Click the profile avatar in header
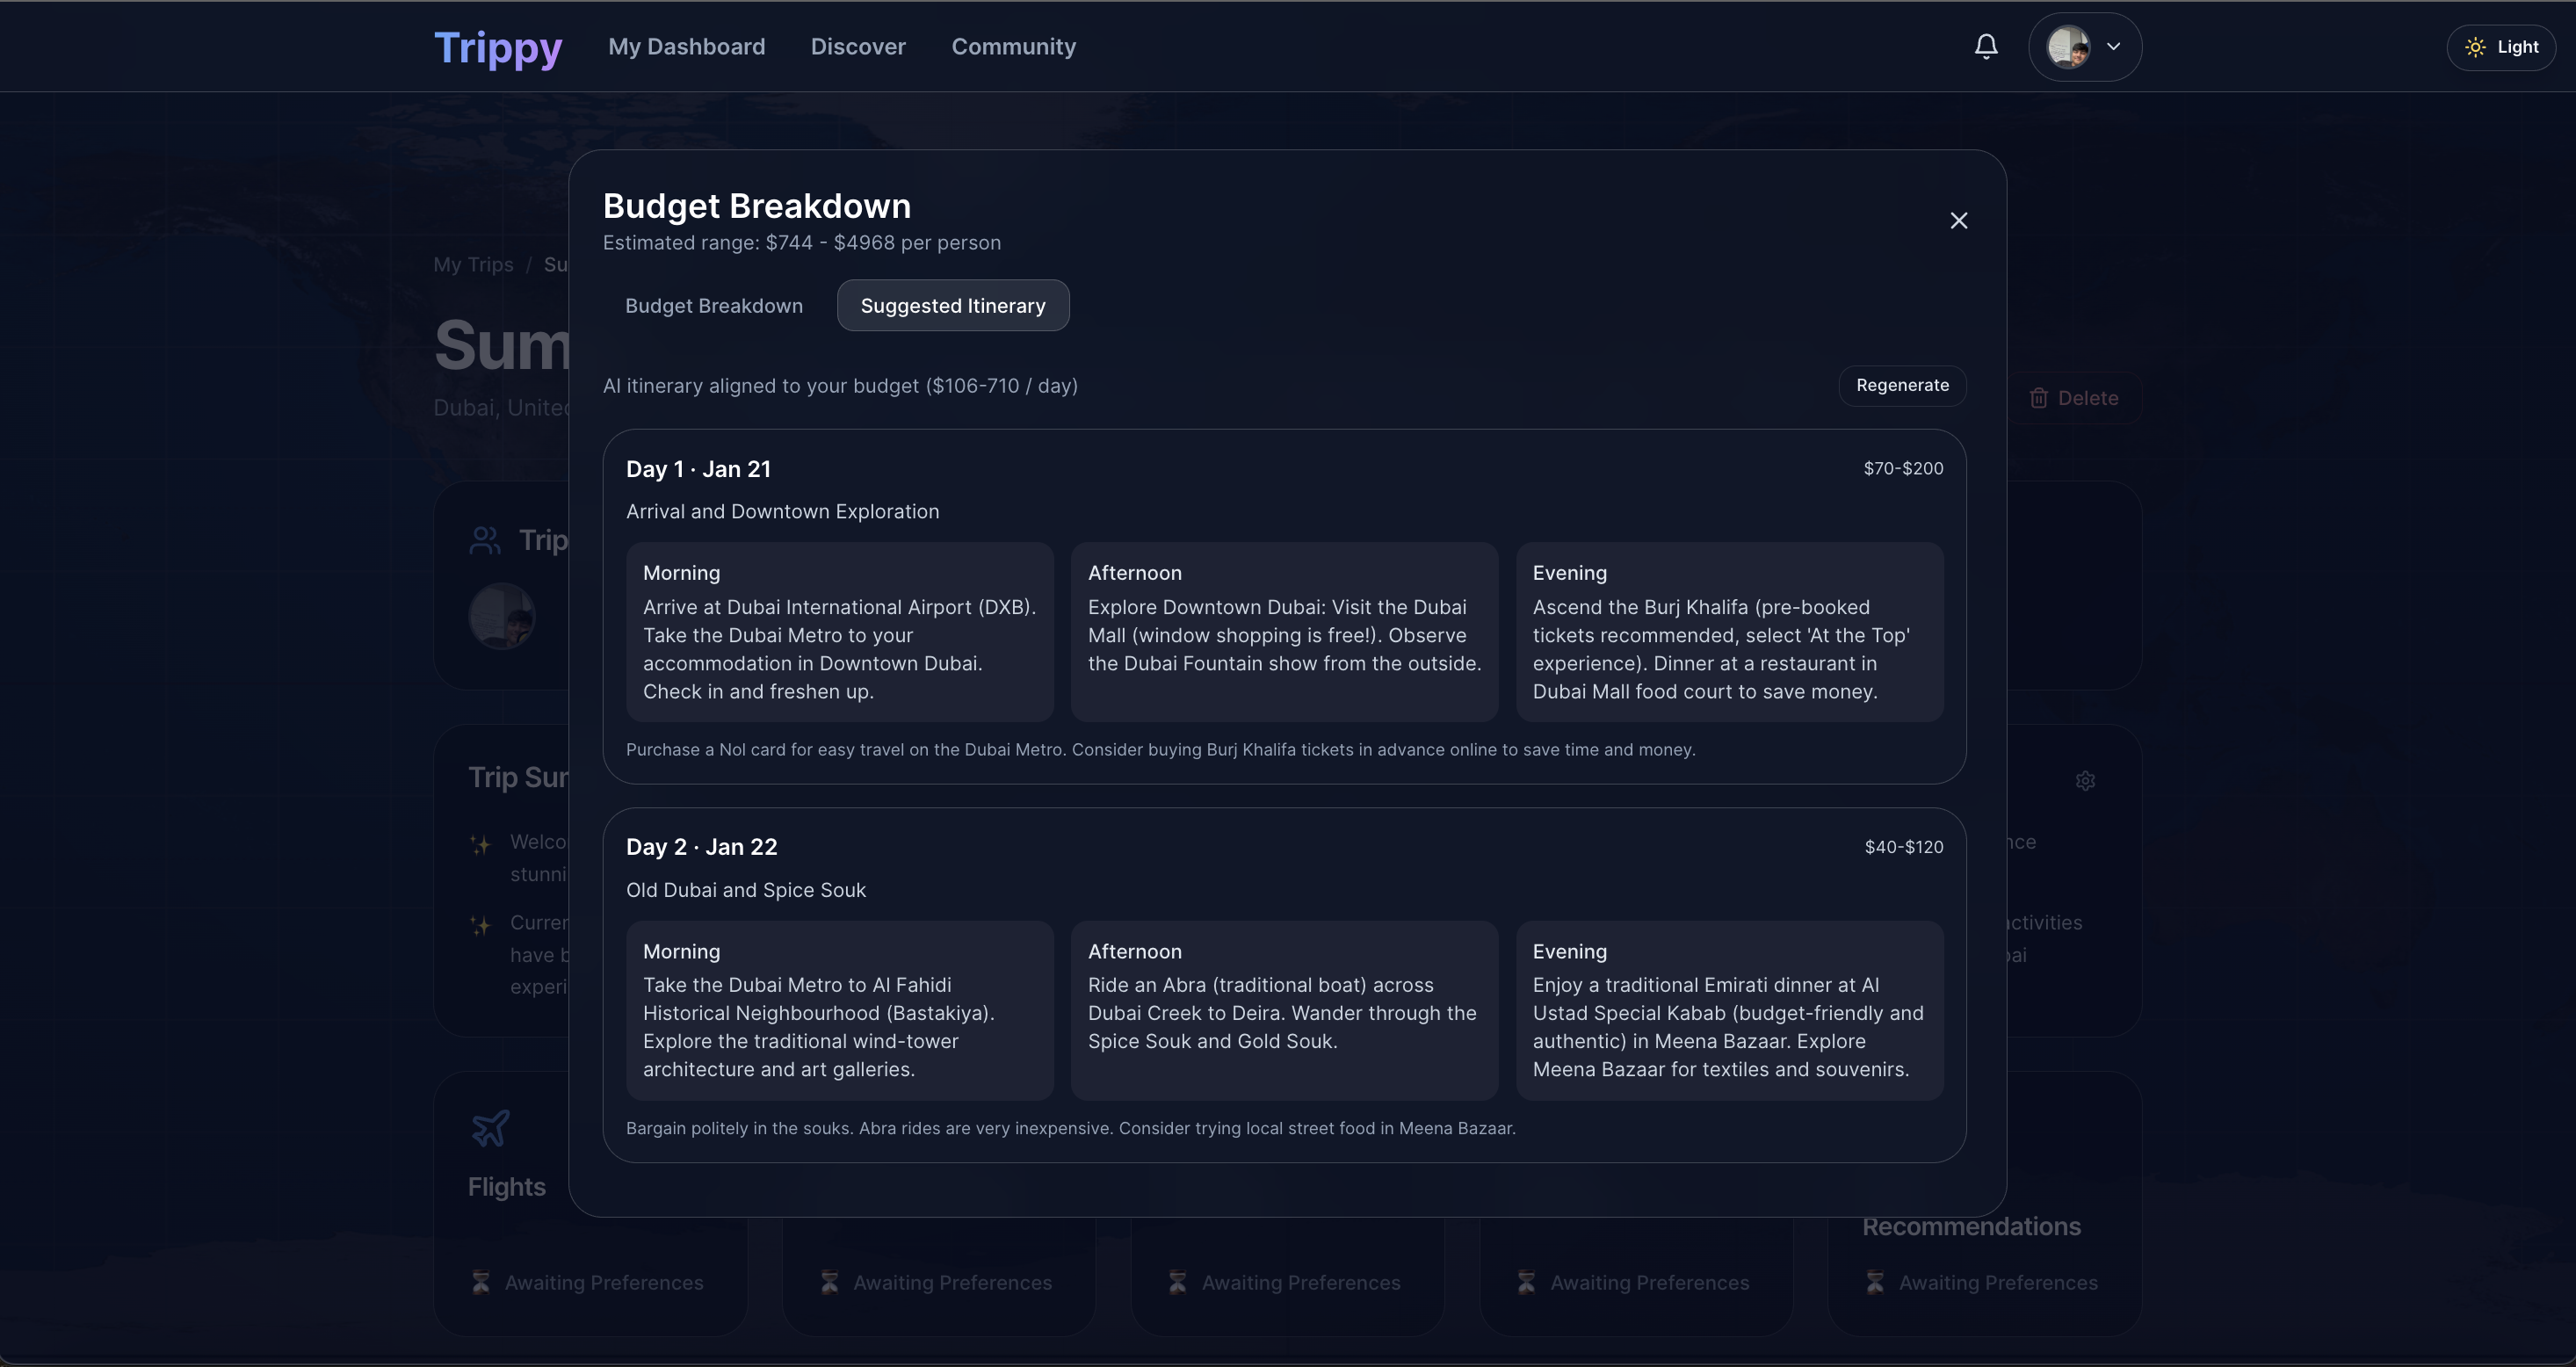Viewport: 2576px width, 1367px height. point(2067,46)
